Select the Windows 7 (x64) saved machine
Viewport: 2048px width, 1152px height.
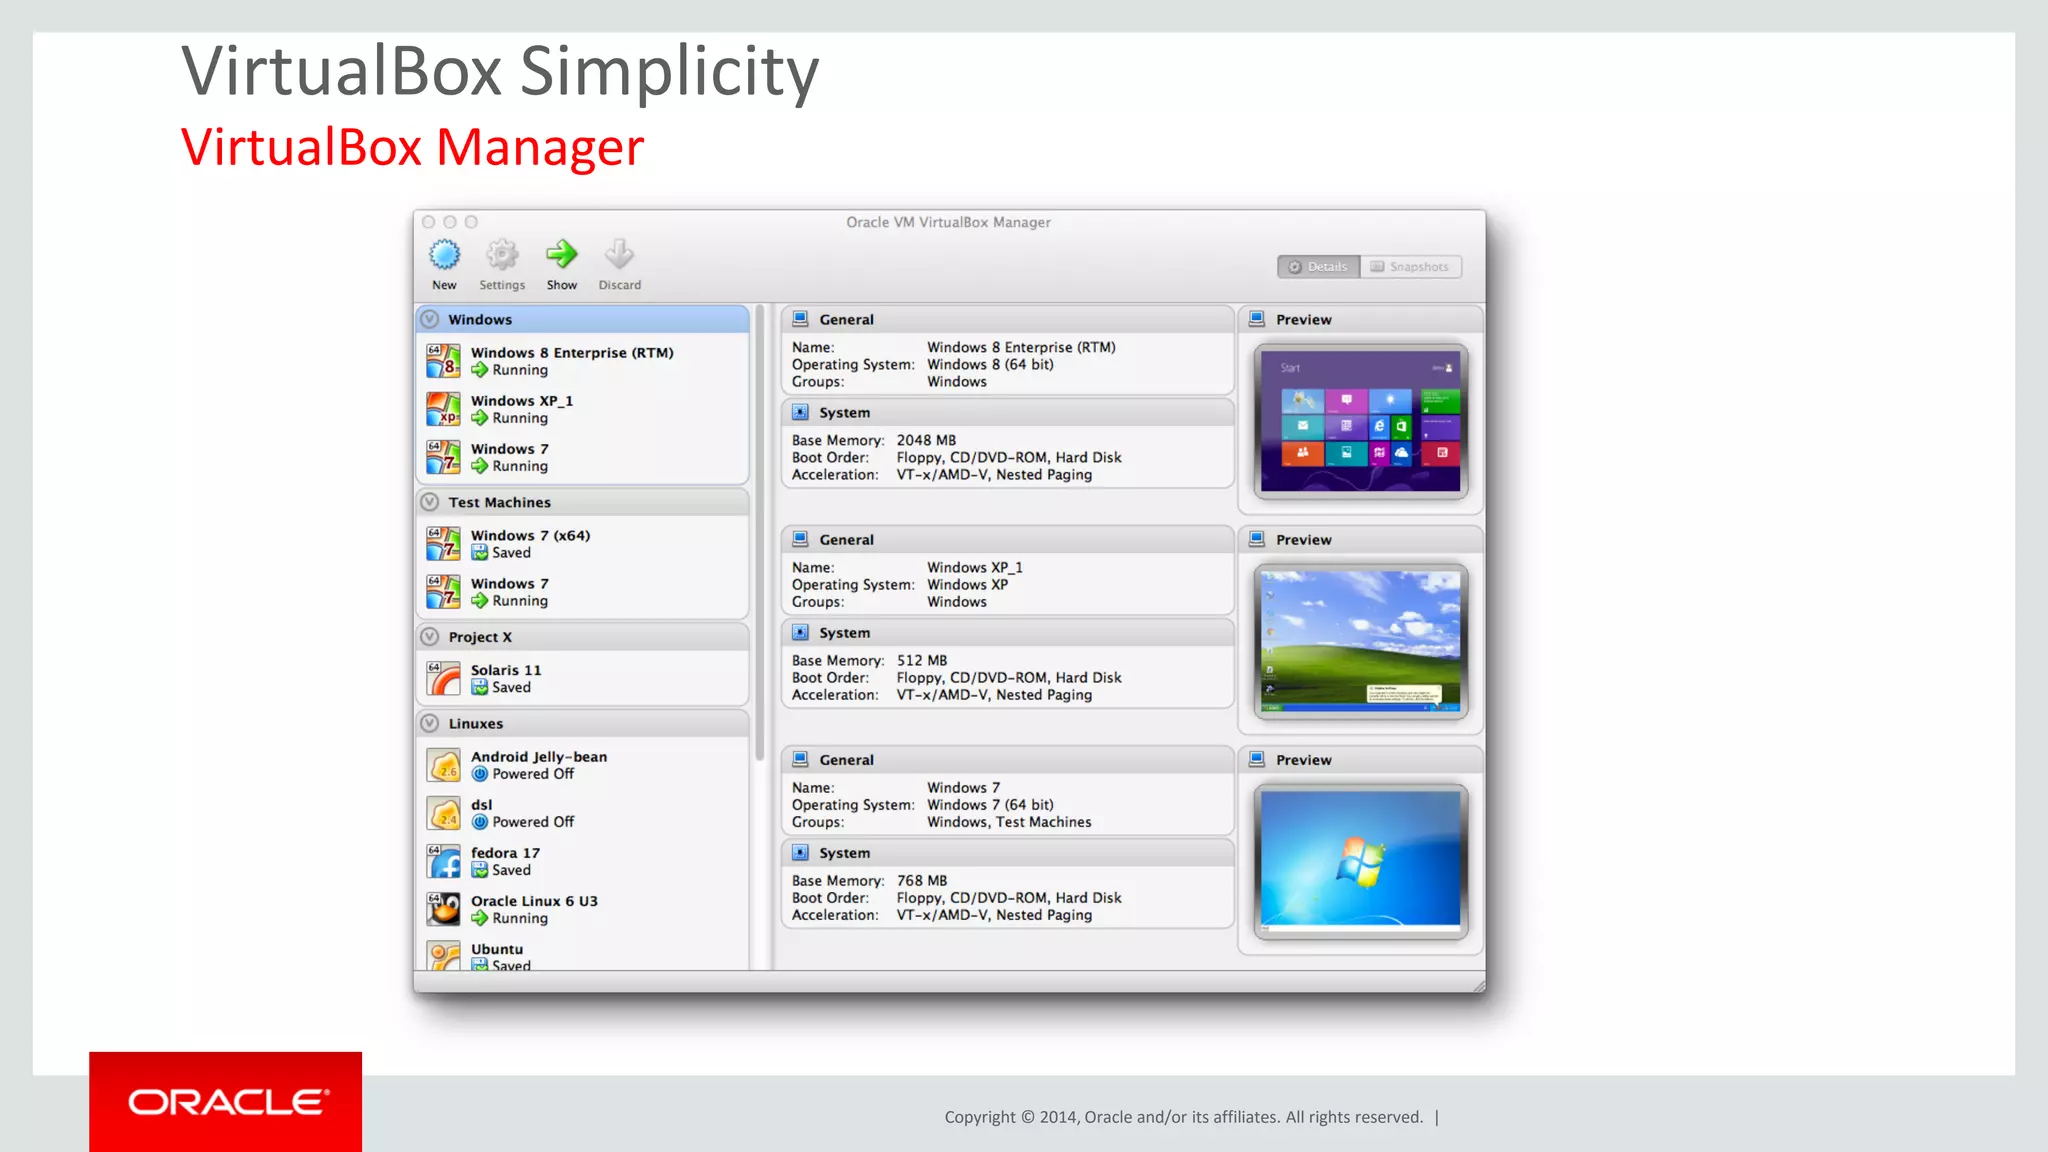530,543
